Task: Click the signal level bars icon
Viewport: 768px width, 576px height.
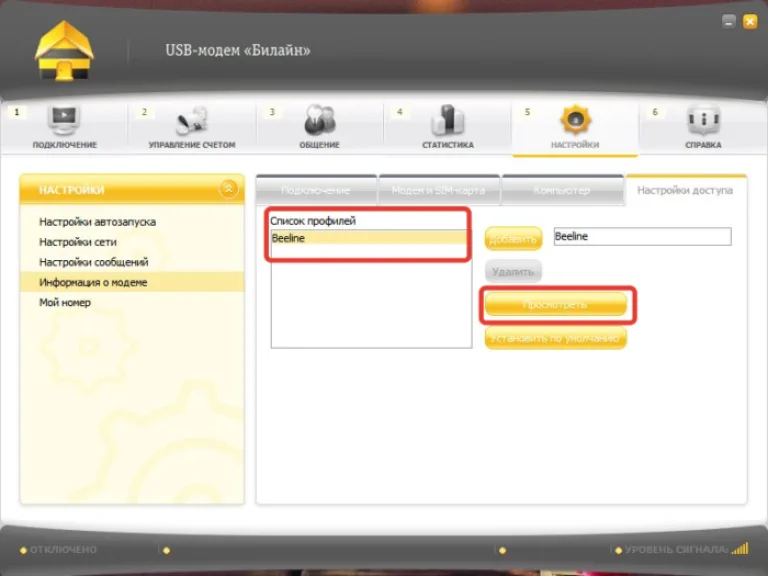Action: (x=740, y=549)
